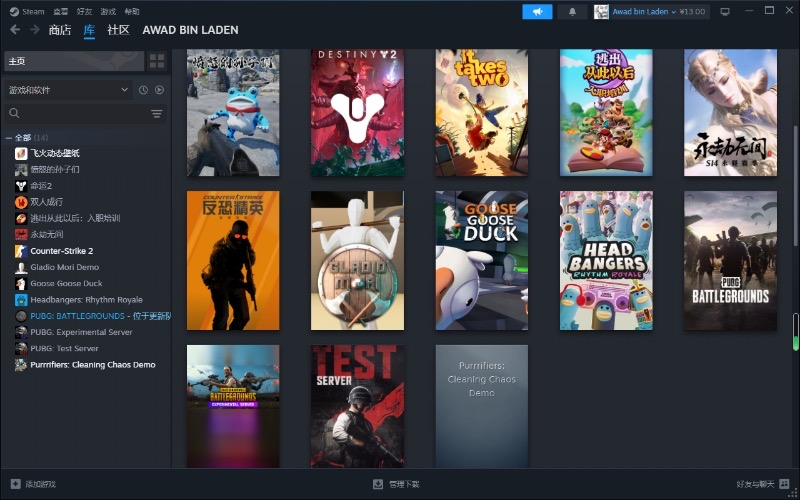Screen dimensions: 800x500
Task: Open the announcements megaphone button
Action: (x=537, y=12)
